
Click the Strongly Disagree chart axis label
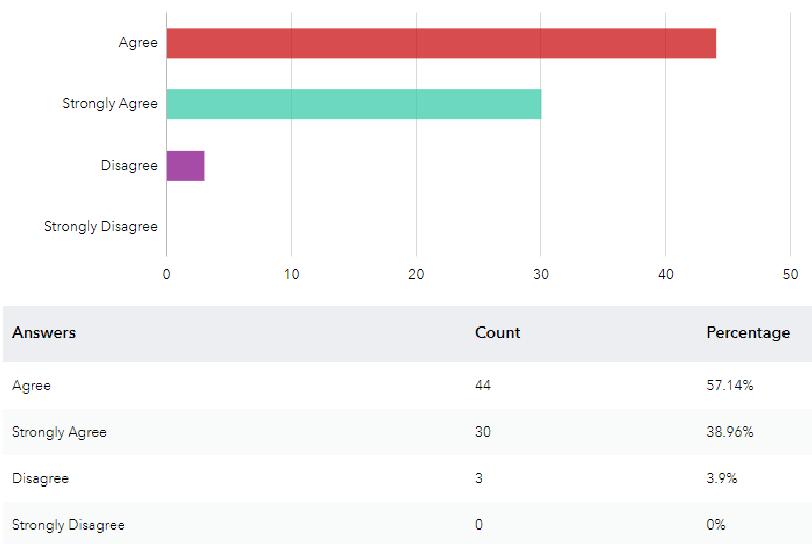click(101, 226)
